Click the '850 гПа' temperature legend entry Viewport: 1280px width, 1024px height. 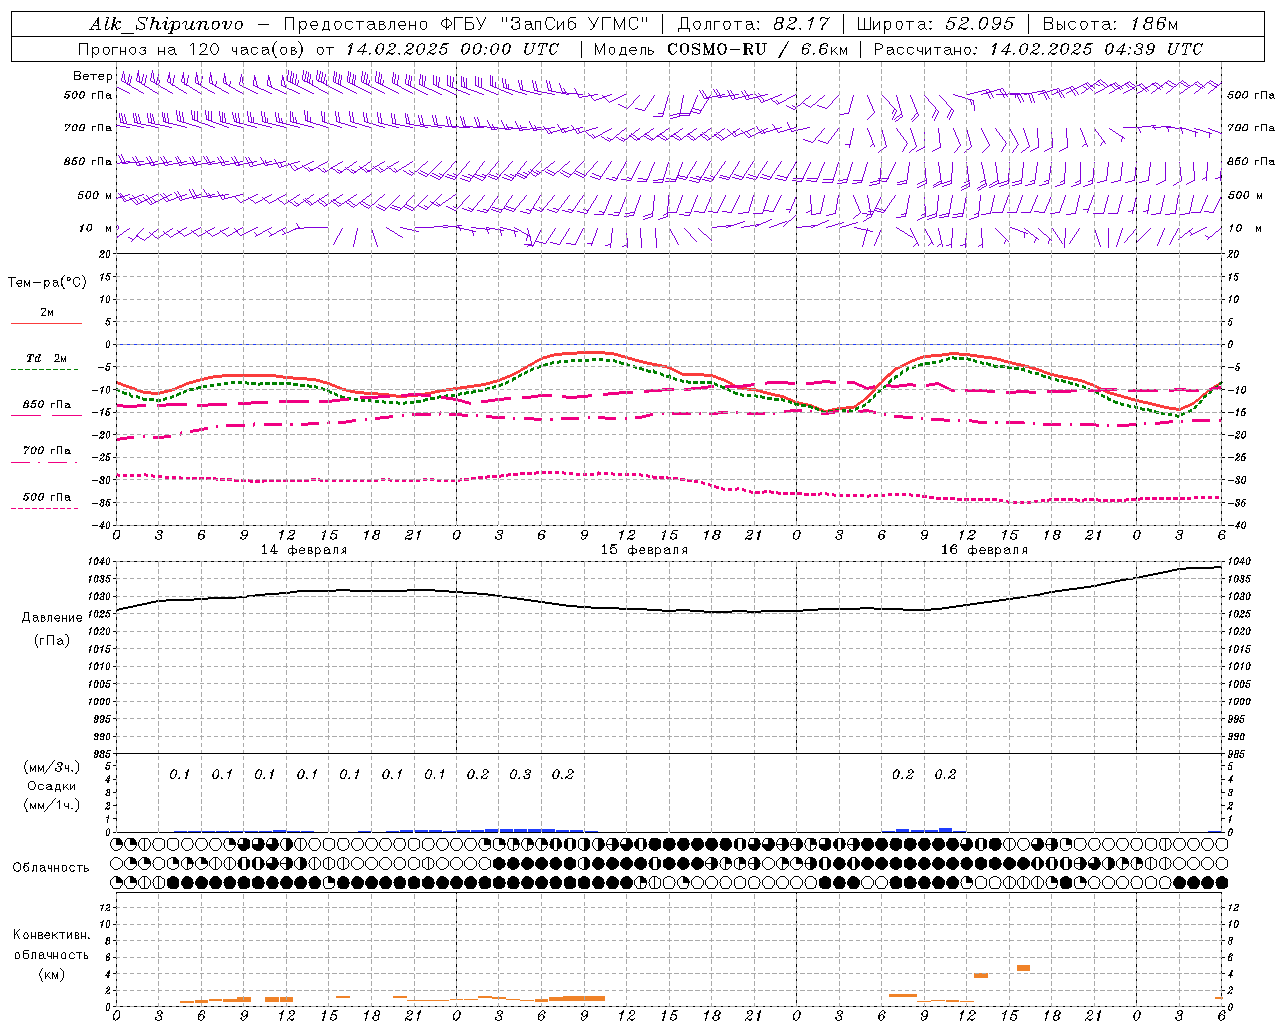coord(47,405)
